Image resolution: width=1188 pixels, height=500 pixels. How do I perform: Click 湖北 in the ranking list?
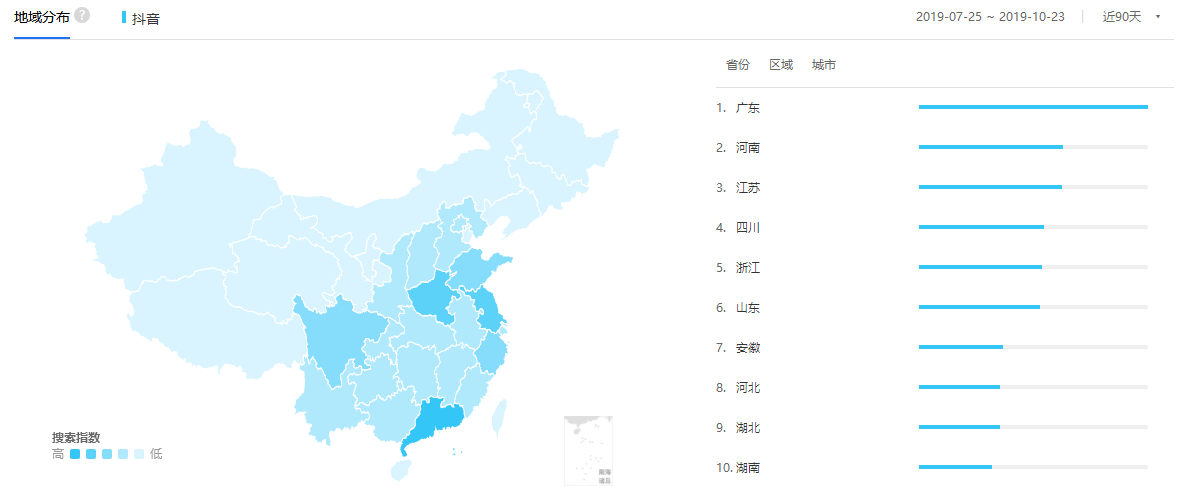point(748,428)
